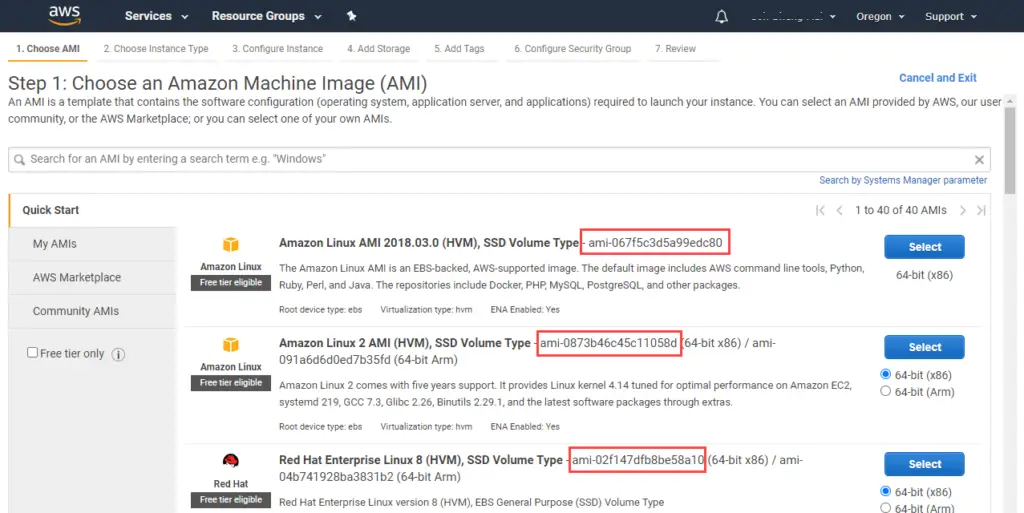Clear the AMI search with the X icon
The image size is (1024, 513).
tap(979, 159)
